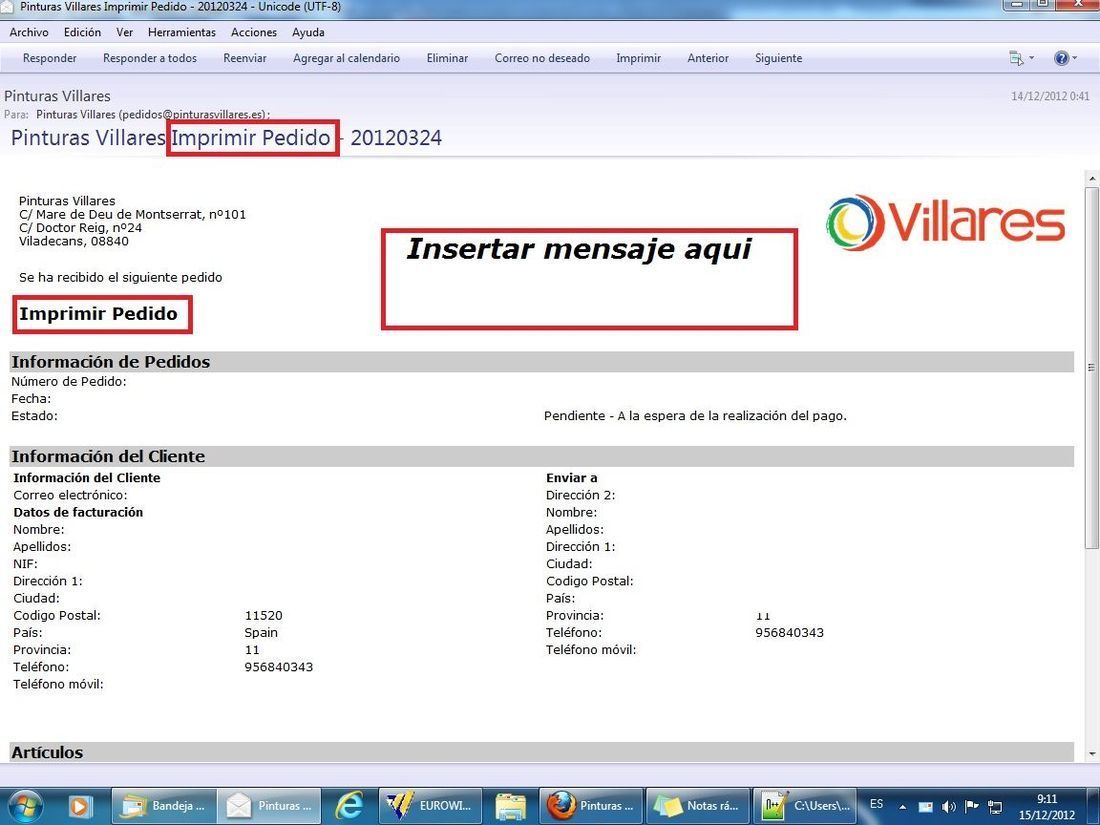This screenshot has width=1100, height=825.
Task: Click the Número de Pedido label
Action: [69, 382]
